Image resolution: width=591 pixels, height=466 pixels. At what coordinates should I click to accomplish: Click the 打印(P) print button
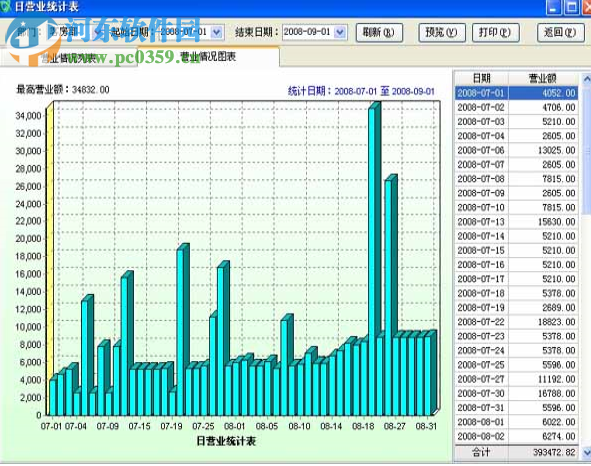[496, 33]
